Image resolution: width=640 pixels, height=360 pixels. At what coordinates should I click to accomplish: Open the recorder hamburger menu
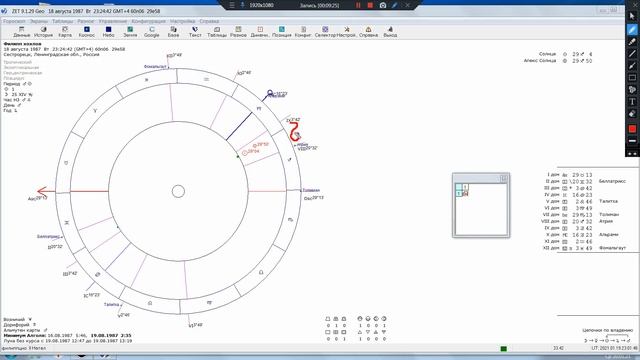tap(232, 5)
